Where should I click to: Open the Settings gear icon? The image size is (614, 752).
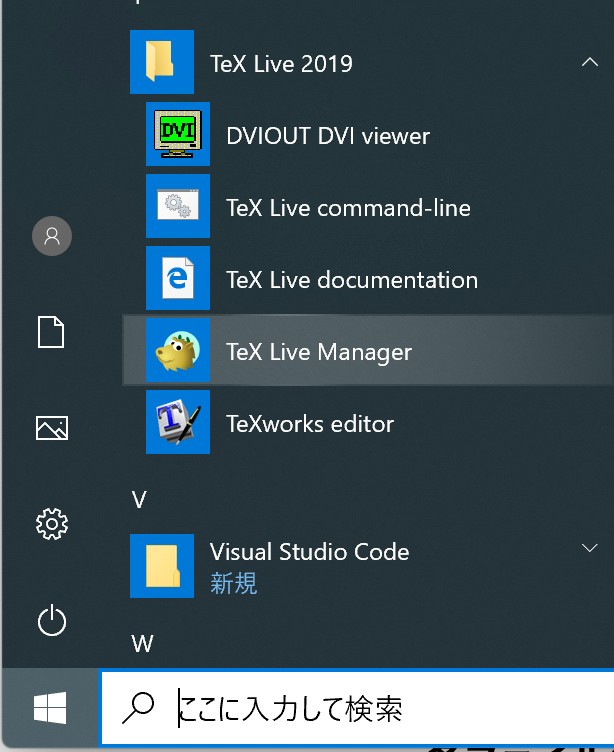pos(52,524)
